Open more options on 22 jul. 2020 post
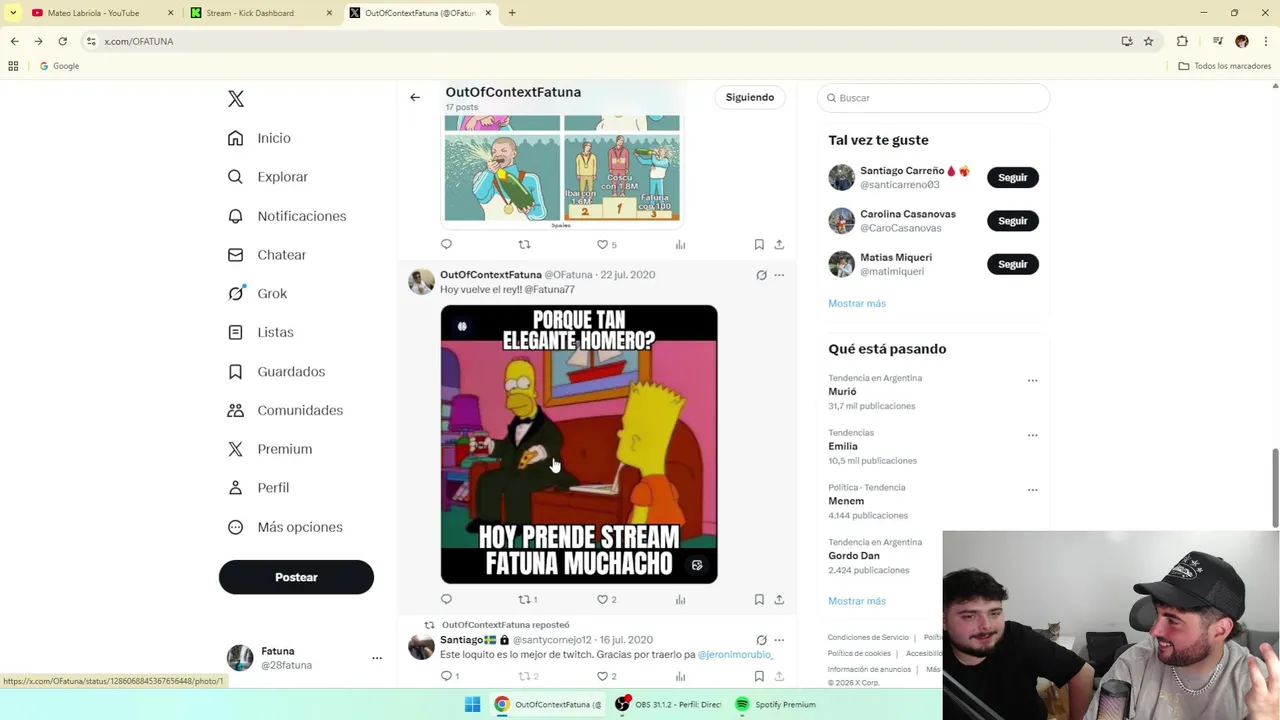1280x720 pixels. [779, 275]
